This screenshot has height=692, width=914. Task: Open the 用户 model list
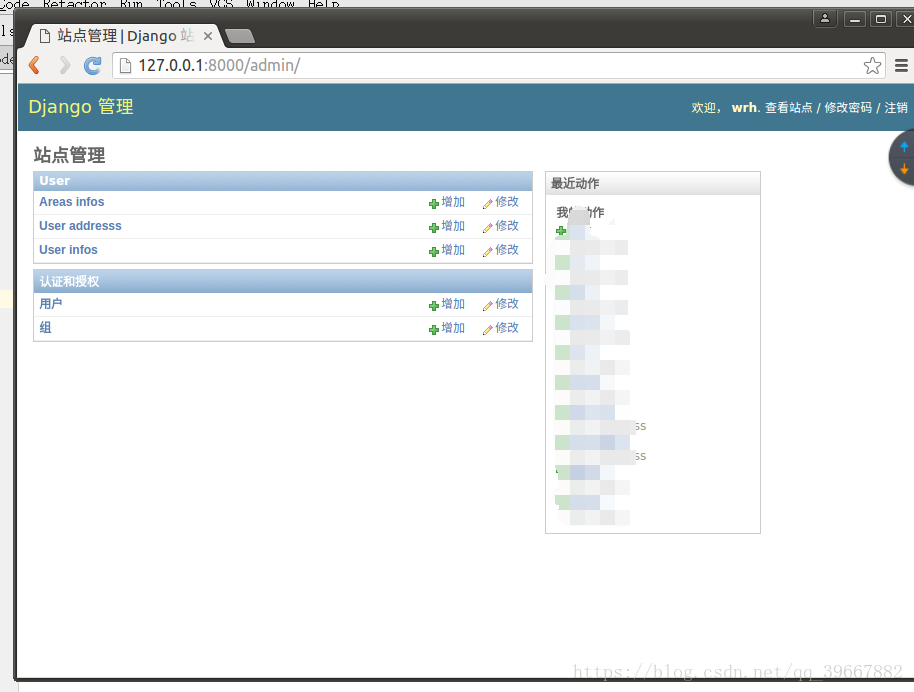[x=51, y=304]
